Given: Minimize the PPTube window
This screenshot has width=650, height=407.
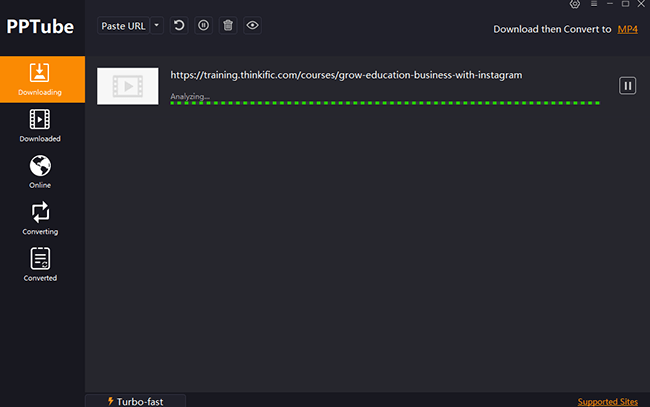Looking at the screenshot, I should pos(610,4).
